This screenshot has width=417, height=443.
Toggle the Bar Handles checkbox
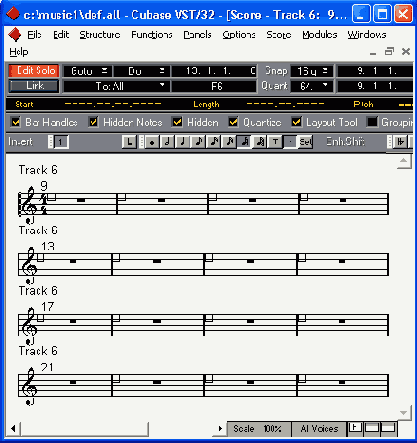click(x=15, y=122)
